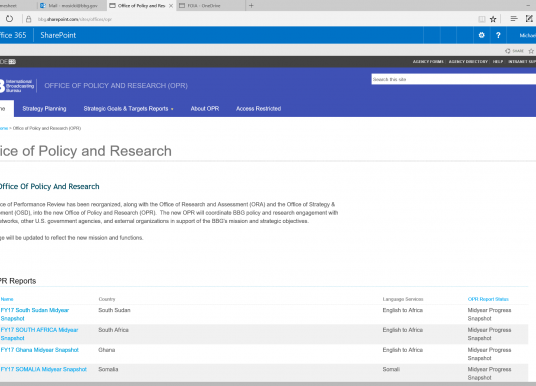Select the South Sudan country cell
The height and width of the screenshot is (386, 536).
[114, 310]
